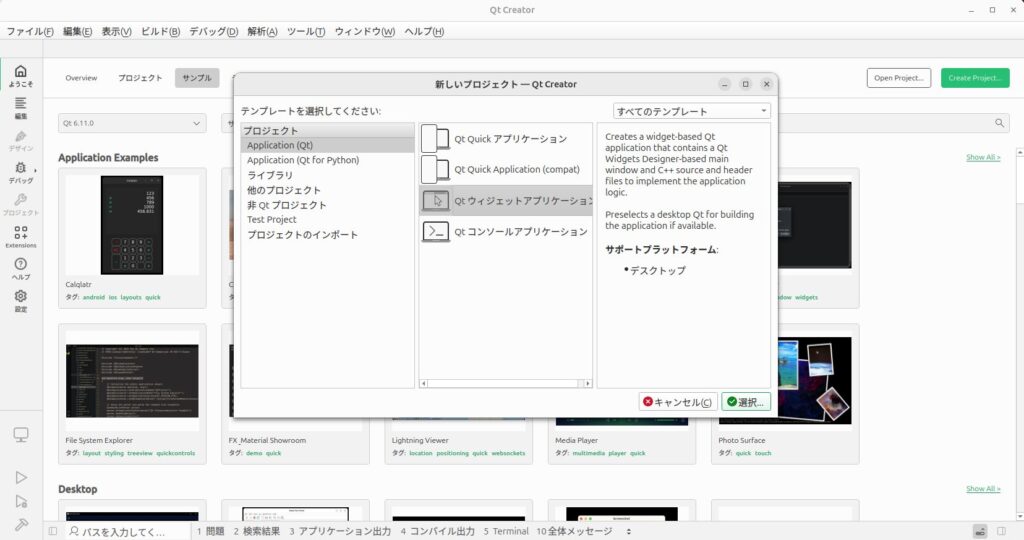Switch to the 編集 (Edit) mode icon
Image resolution: width=1024 pixels, height=540 pixels.
pos(21,108)
